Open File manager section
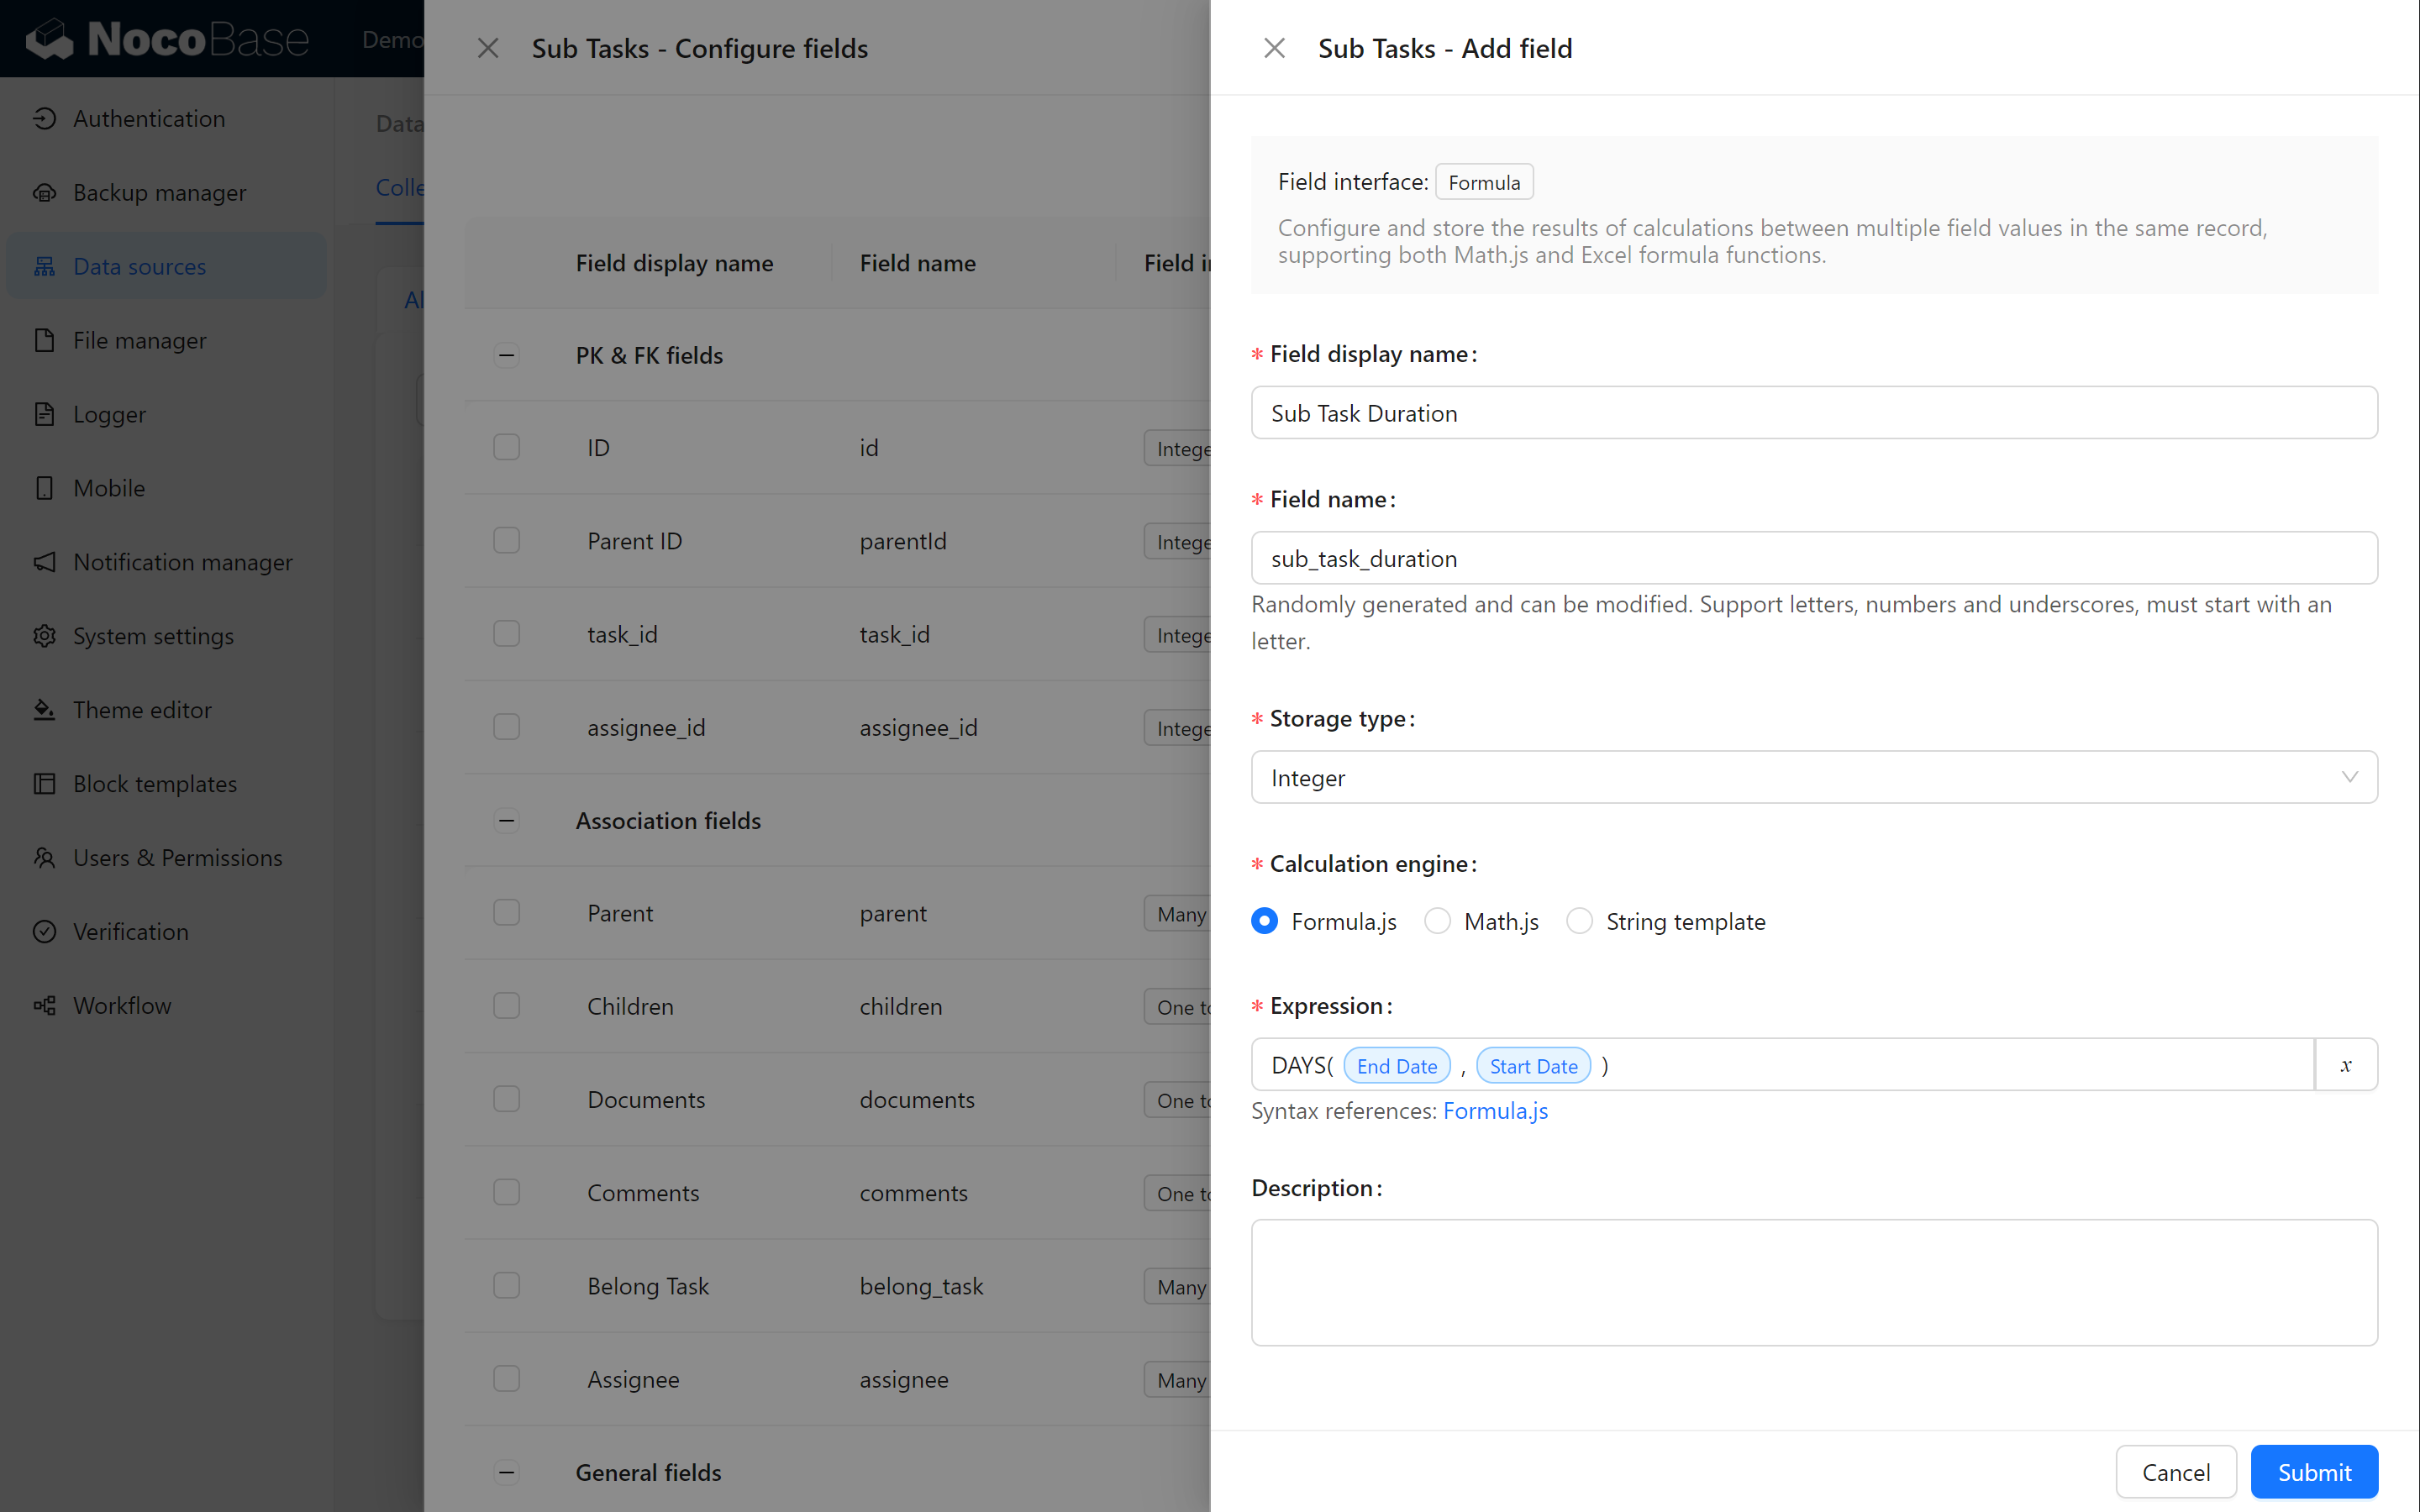2420x1512 pixels. 138,339
